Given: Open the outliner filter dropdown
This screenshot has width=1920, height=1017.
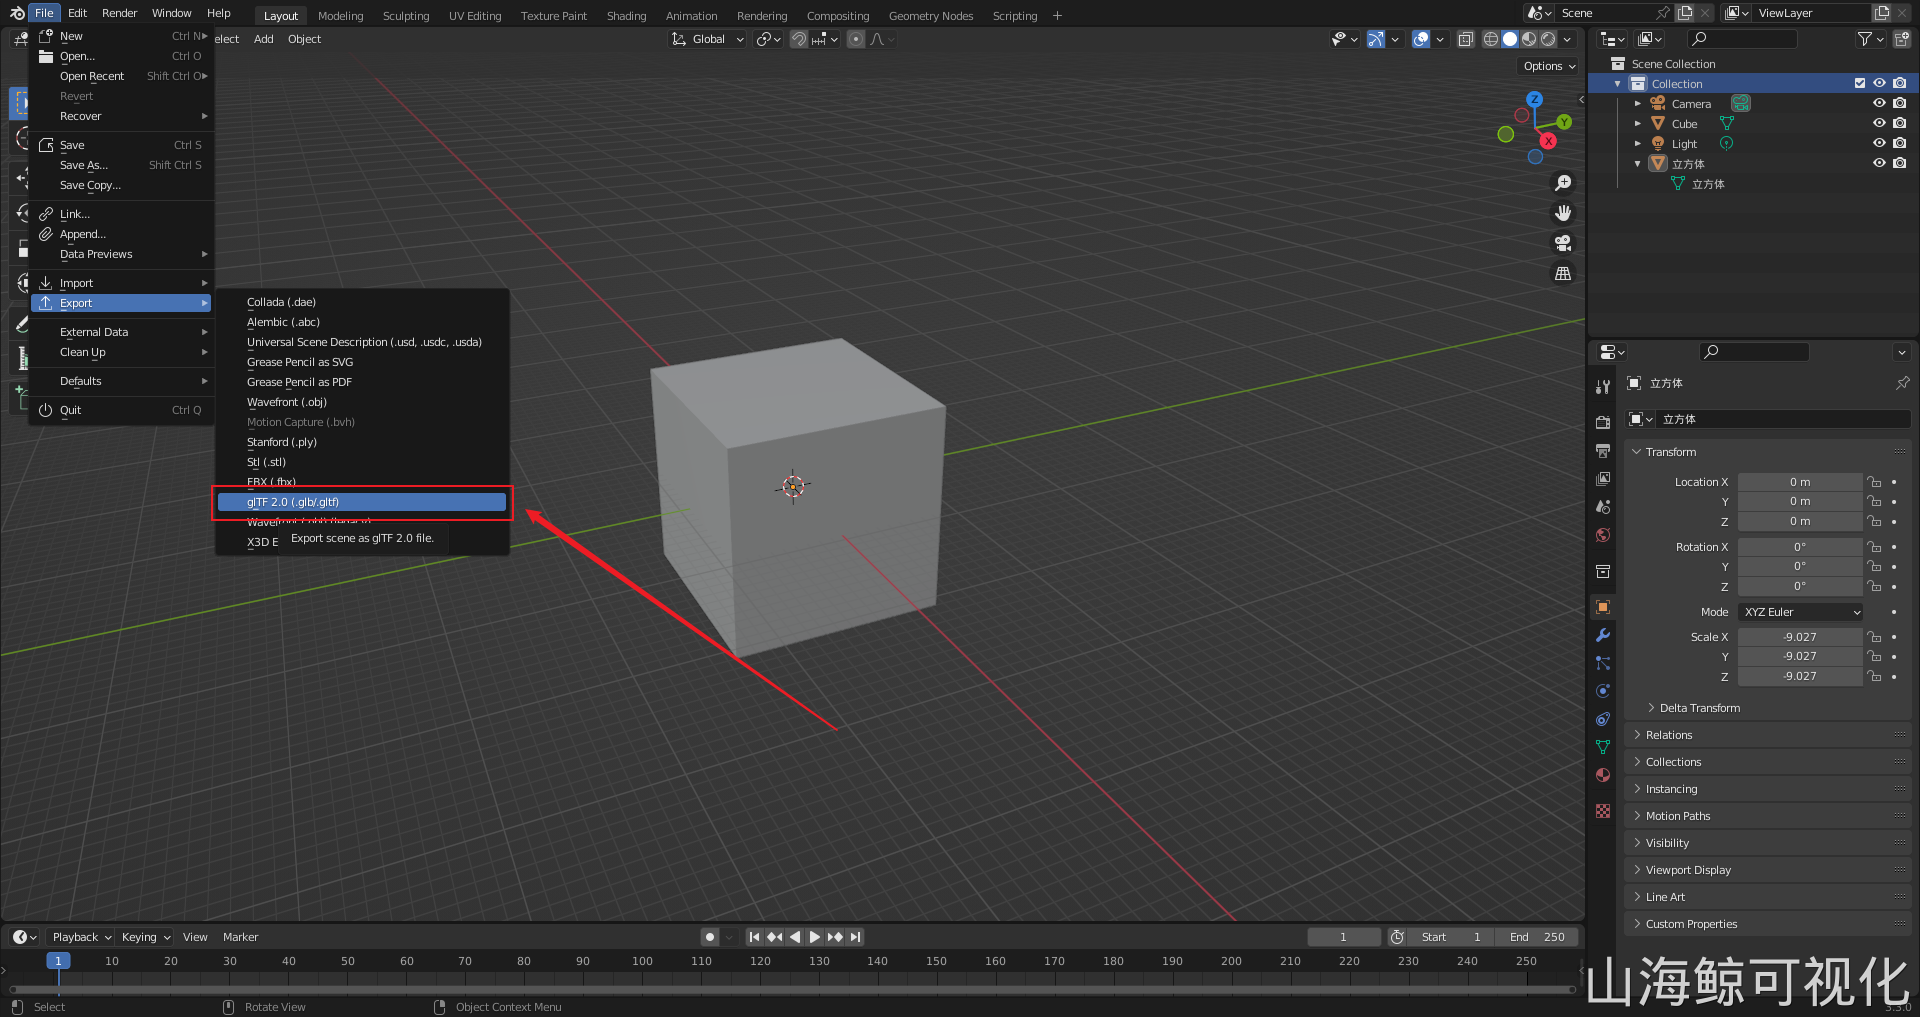Looking at the screenshot, I should [1869, 39].
